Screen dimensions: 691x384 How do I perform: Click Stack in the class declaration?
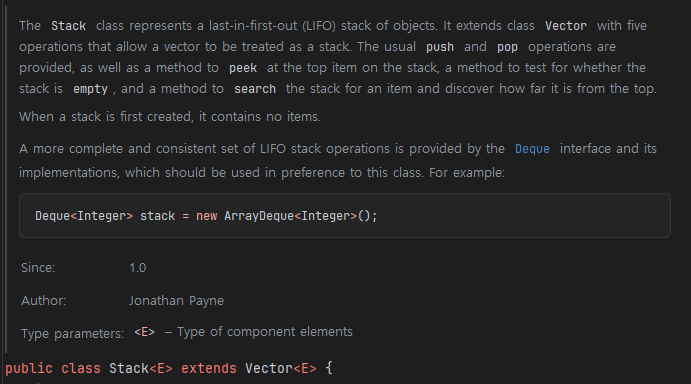coord(129,368)
